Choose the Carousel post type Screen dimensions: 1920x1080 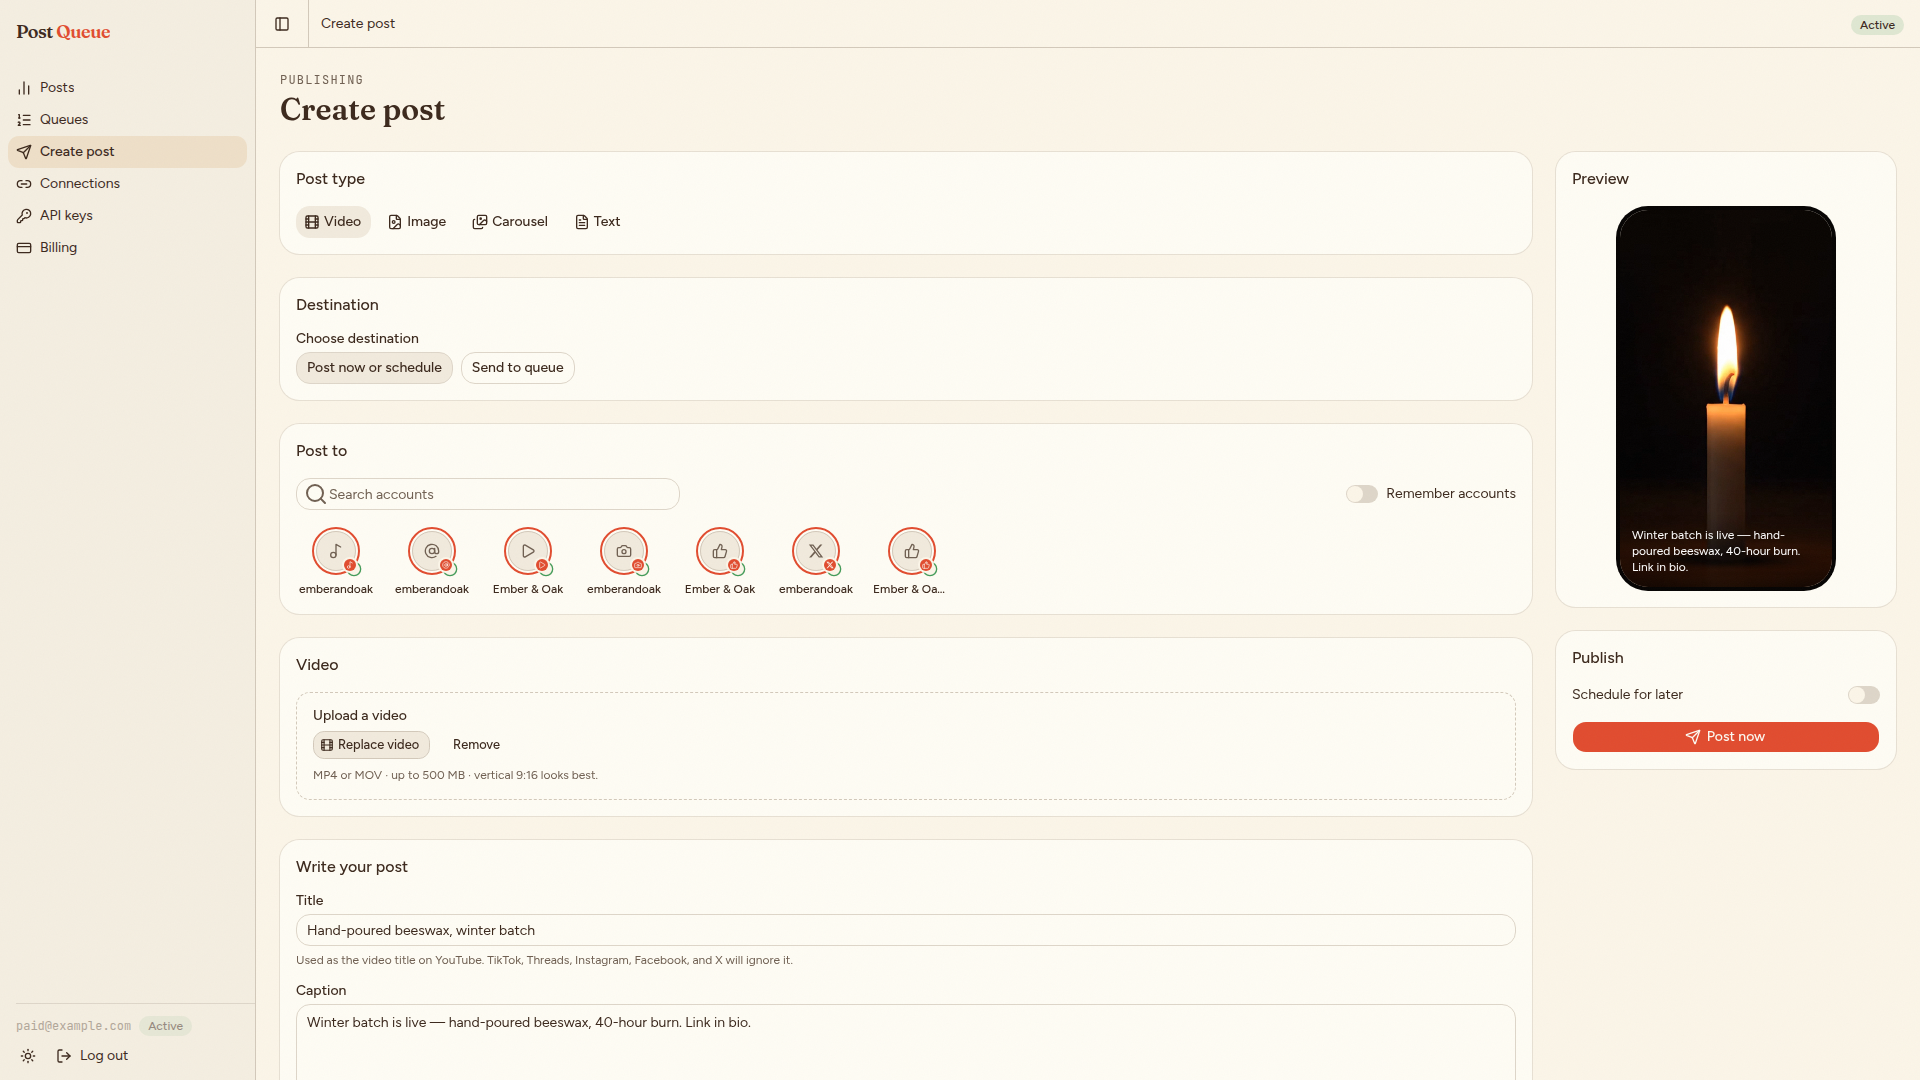click(x=510, y=222)
